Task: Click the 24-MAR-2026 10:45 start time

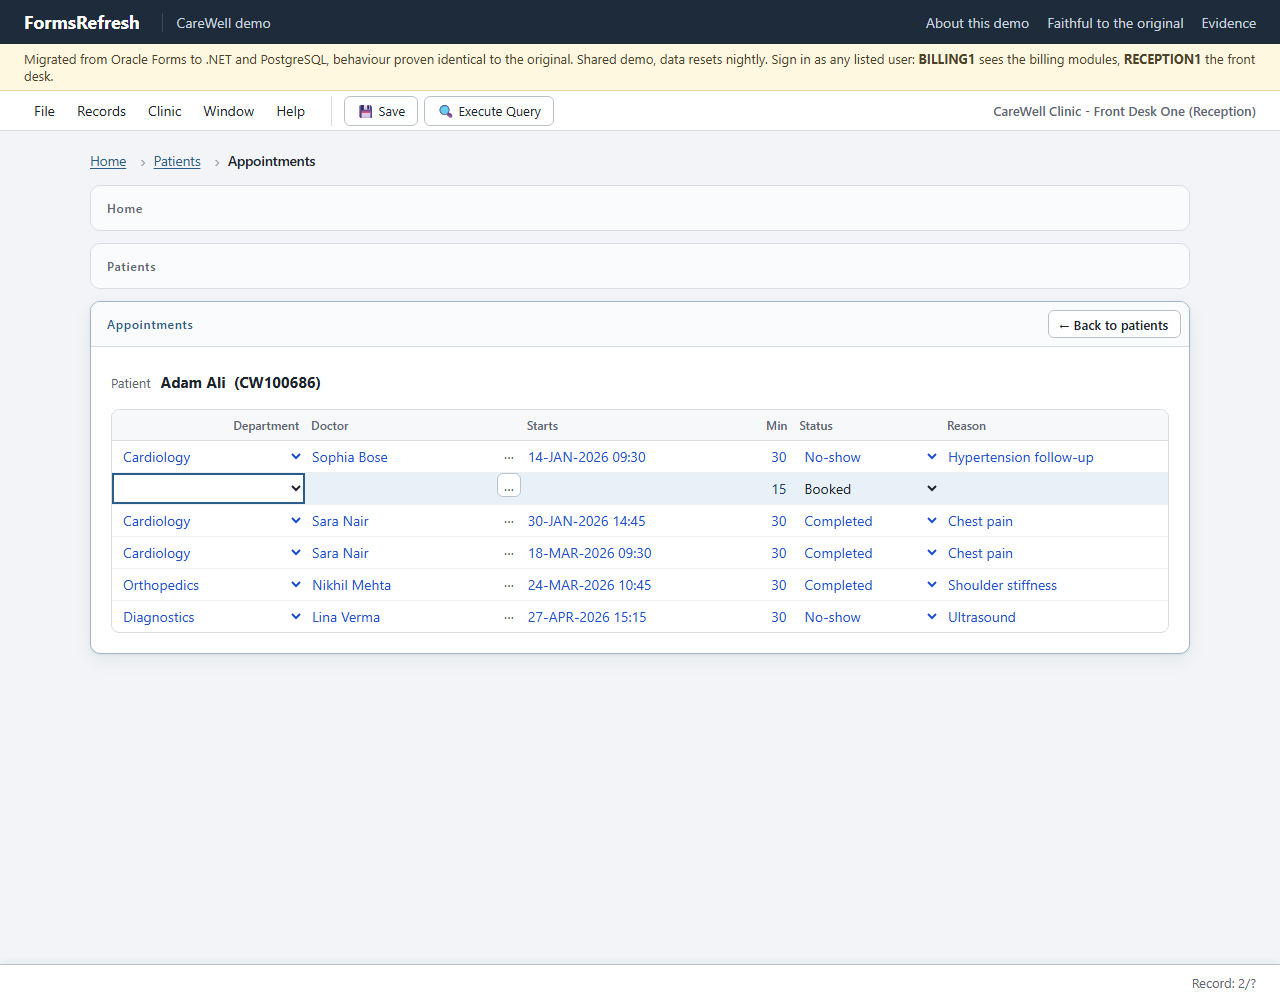Action: tap(589, 585)
